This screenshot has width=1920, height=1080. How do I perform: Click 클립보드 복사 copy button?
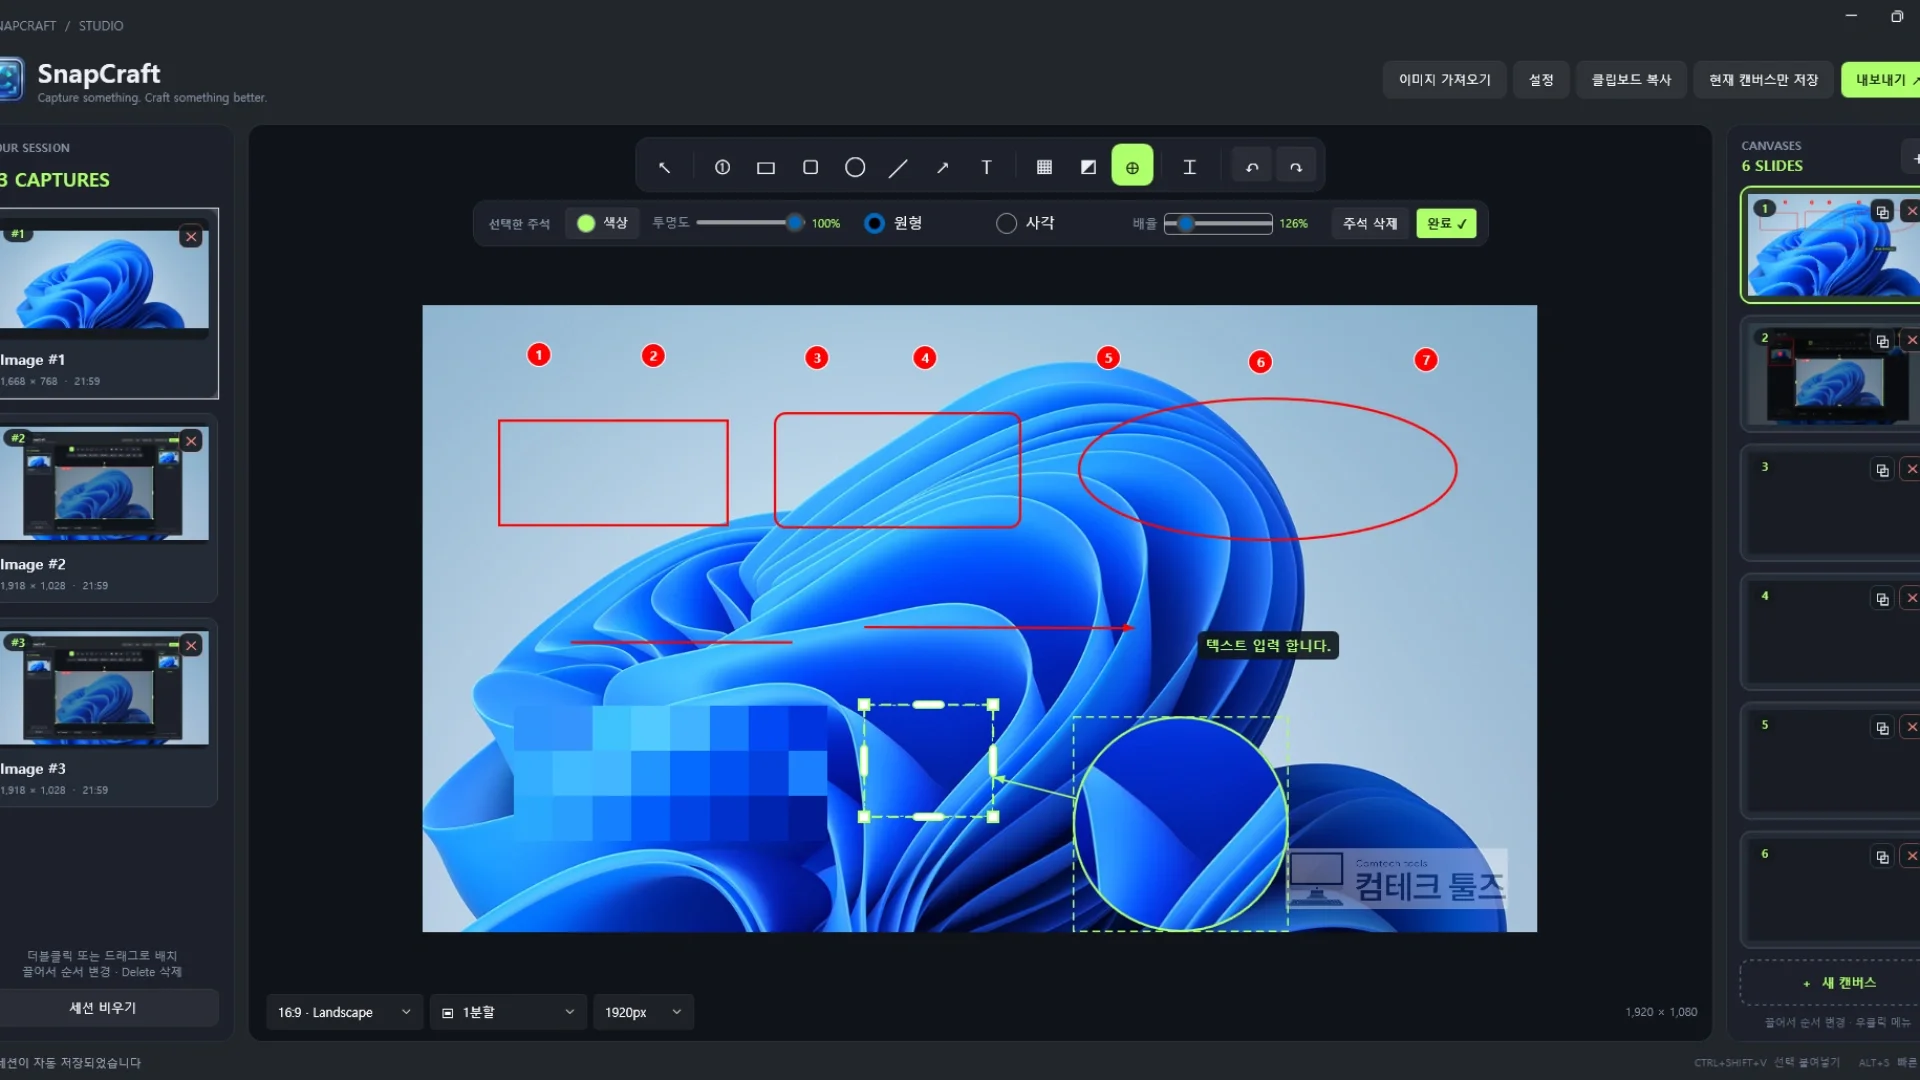[1631, 80]
